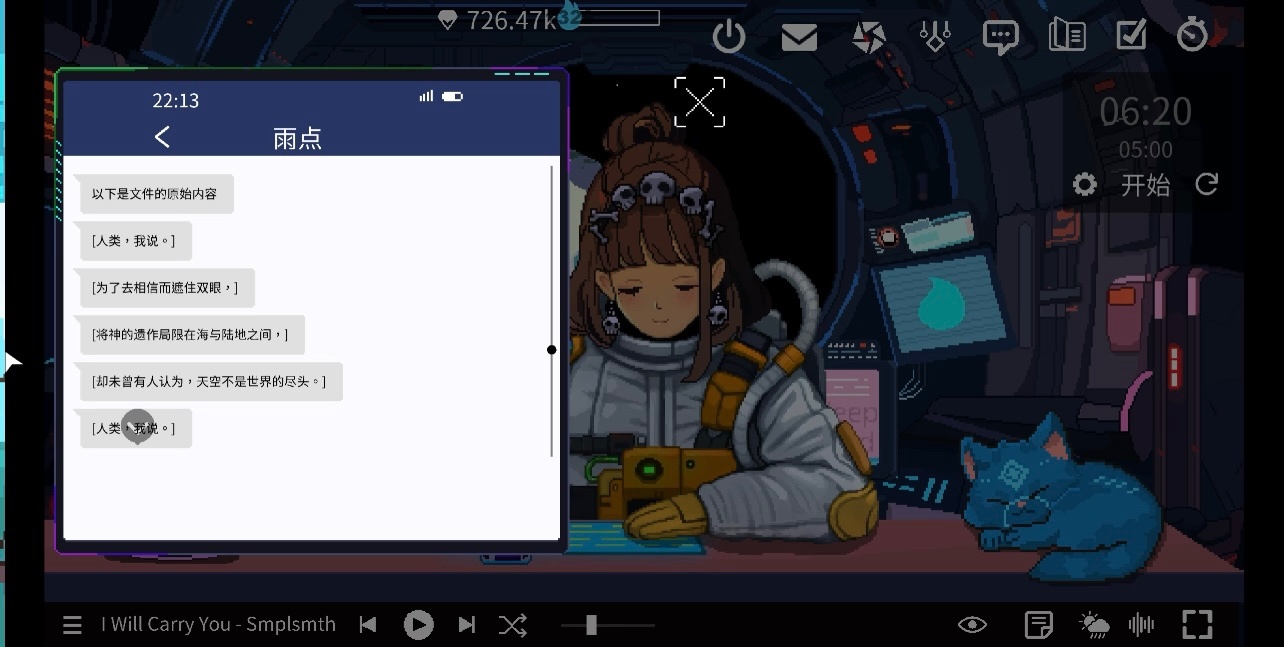Open the mail envelope icon

pos(799,38)
